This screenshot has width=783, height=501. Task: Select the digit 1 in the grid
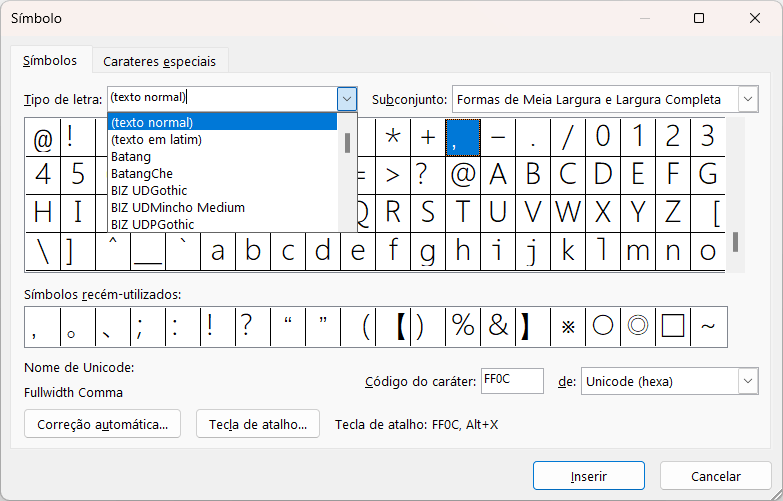pos(638,137)
